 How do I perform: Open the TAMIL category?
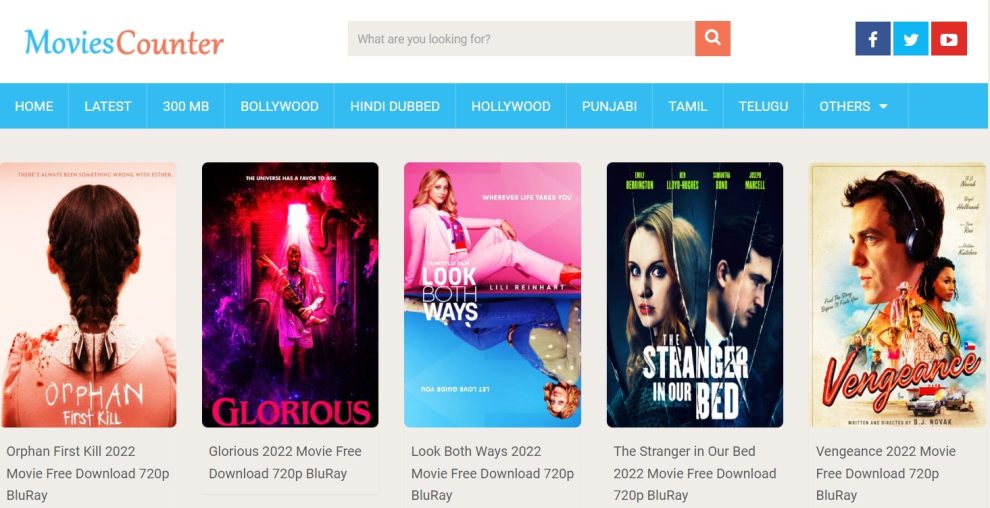[x=688, y=106]
